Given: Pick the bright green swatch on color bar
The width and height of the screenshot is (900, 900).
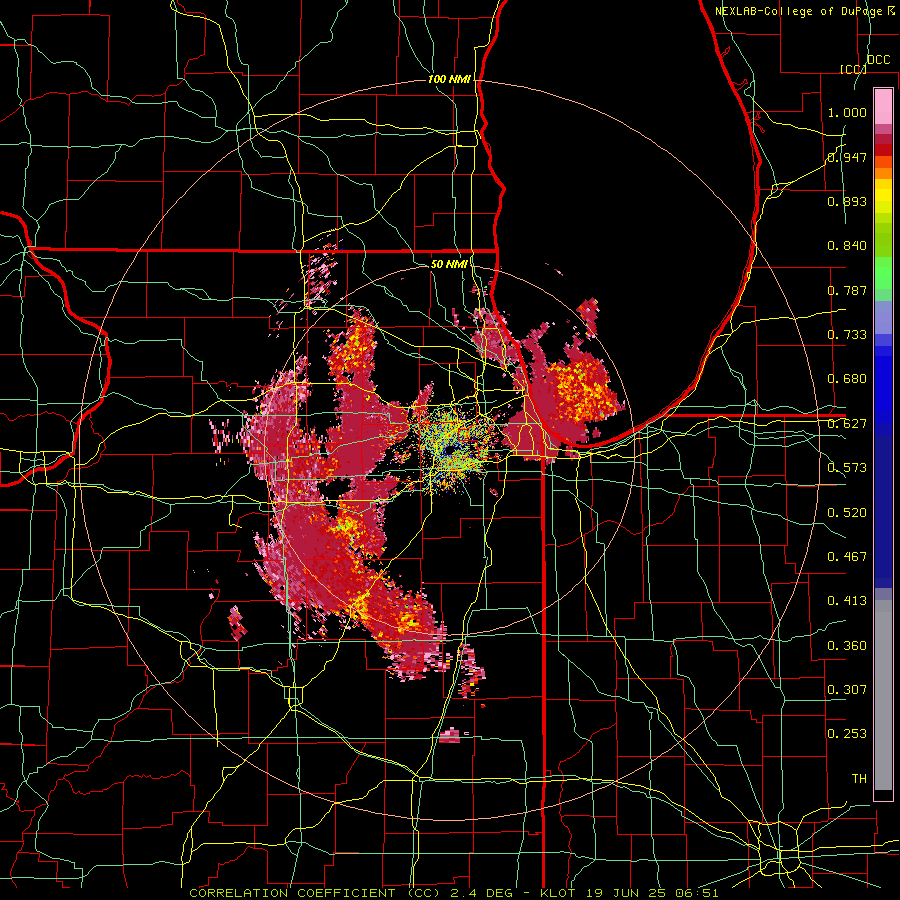Looking at the screenshot, I should click(883, 273).
